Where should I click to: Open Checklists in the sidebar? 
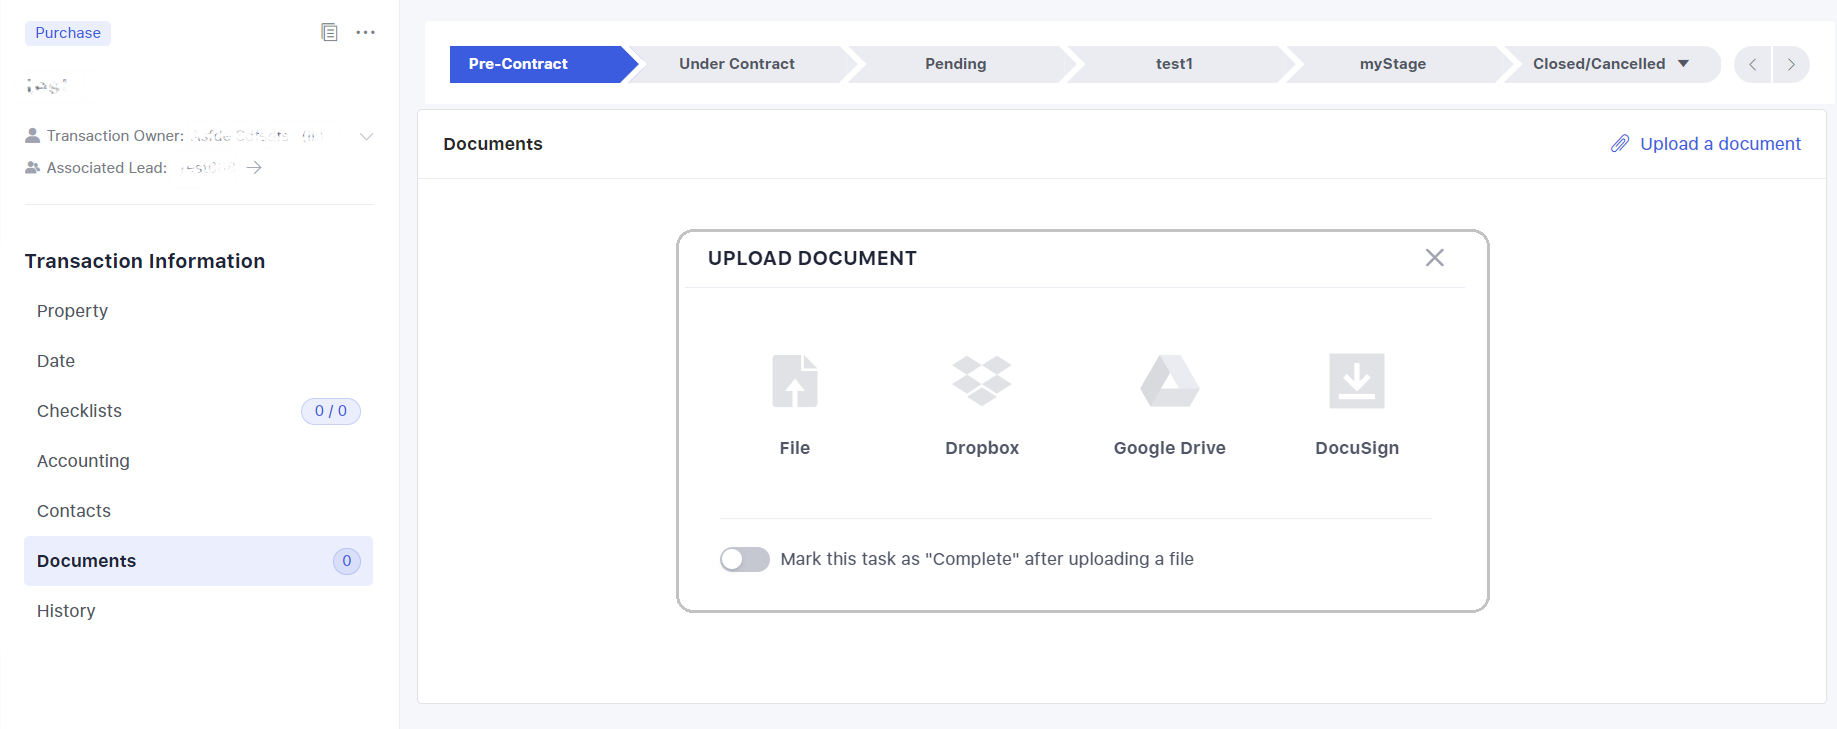(79, 411)
